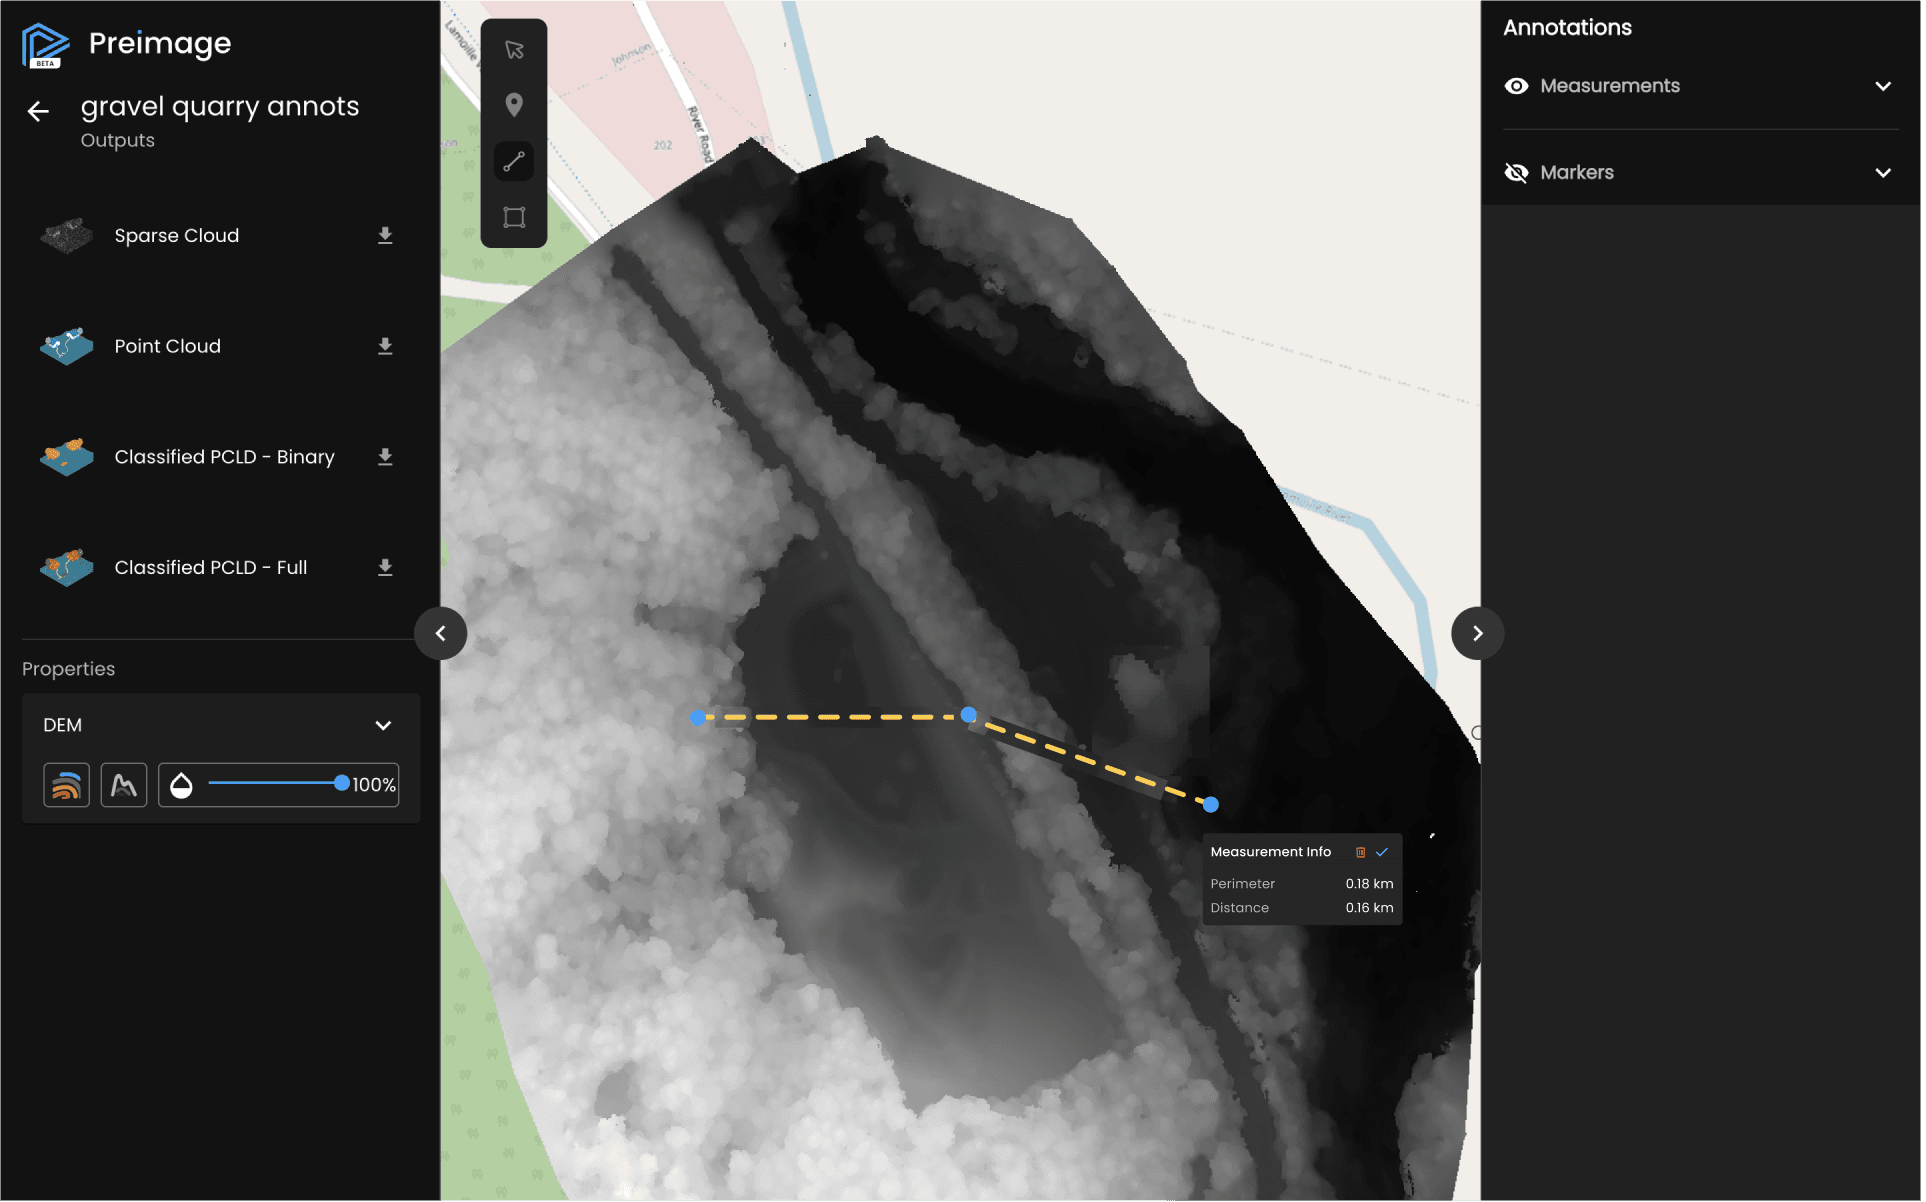Download the Sparse Cloud output
The image size is (1926, 1202).
(x=385, y=236)
